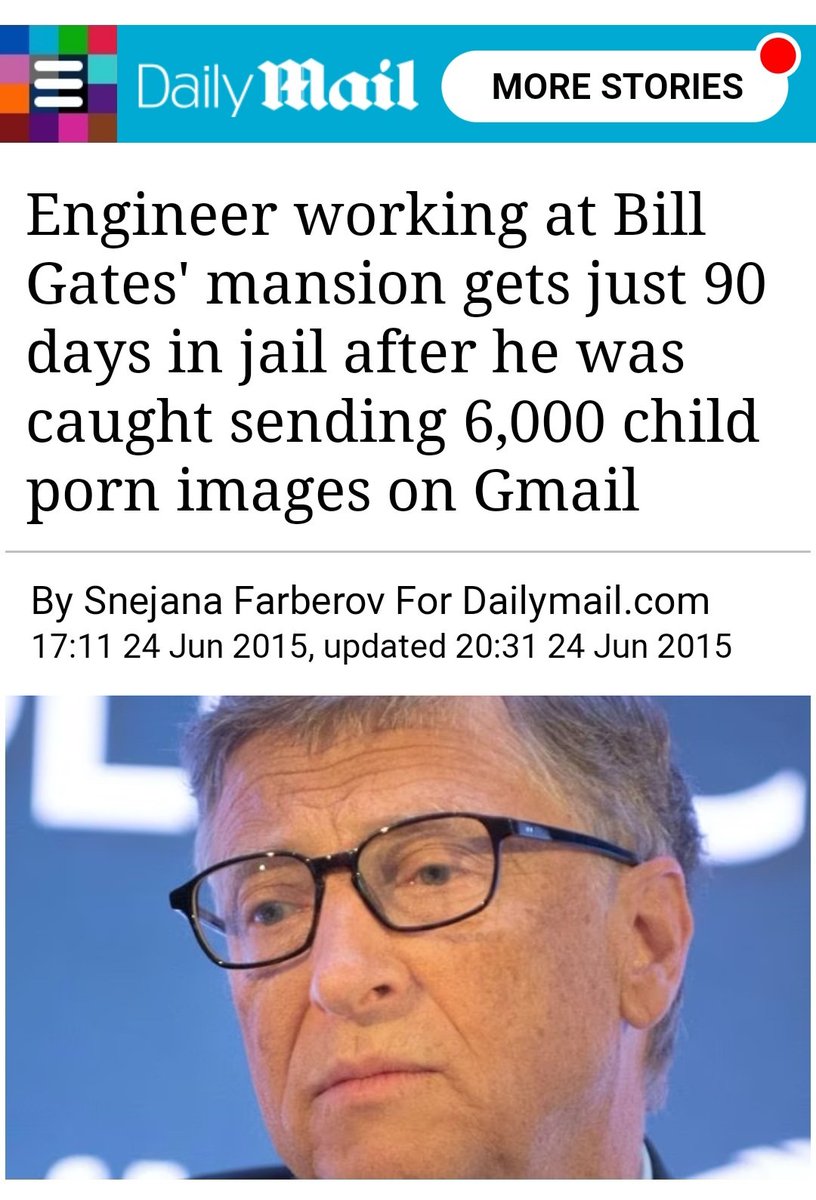Image resolution: width=816 pixels, height=1200 pixels.
Task: Click the gothic "Mail" wordmark
Action: [336, 87]
